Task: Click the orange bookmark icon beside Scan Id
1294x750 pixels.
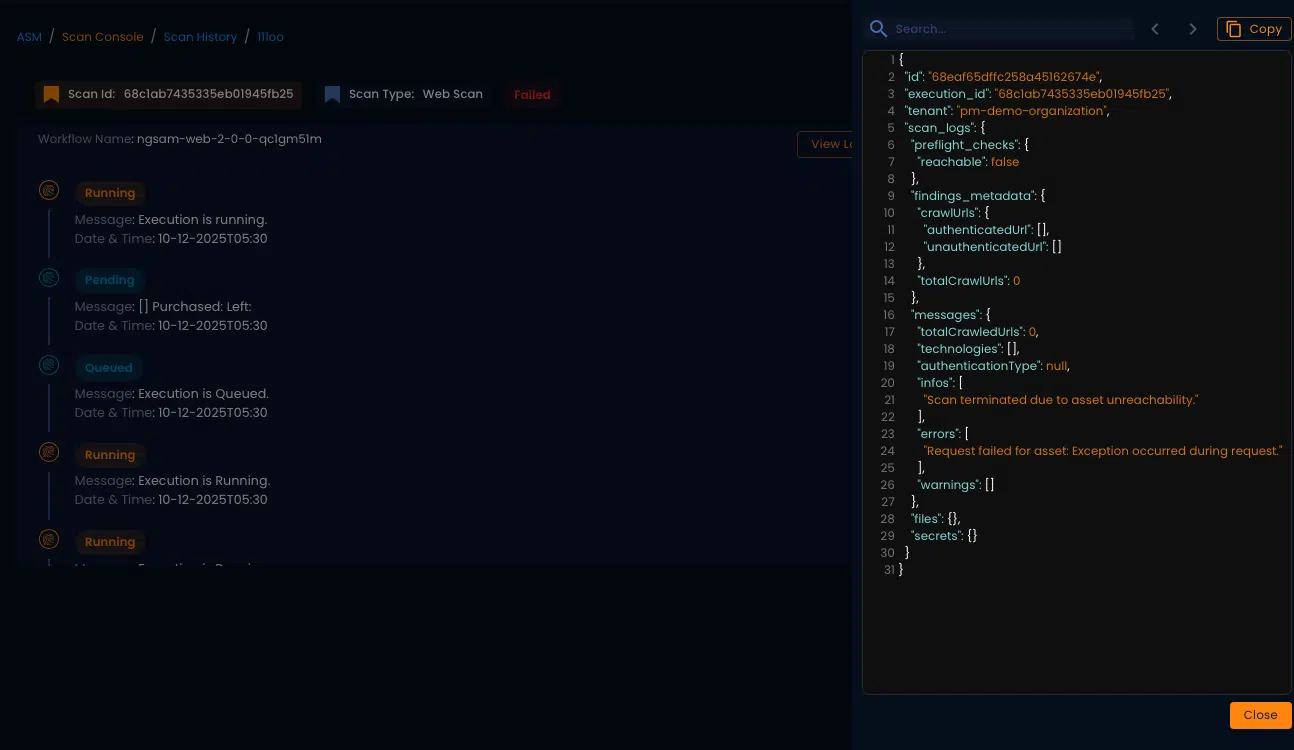Action: coord(51,95)
